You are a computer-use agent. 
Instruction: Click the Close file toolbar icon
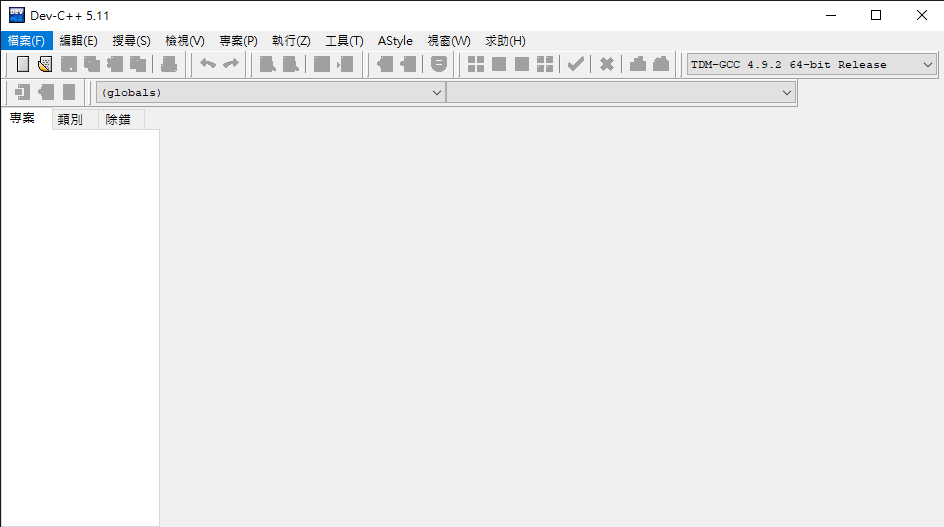(115, 64)
